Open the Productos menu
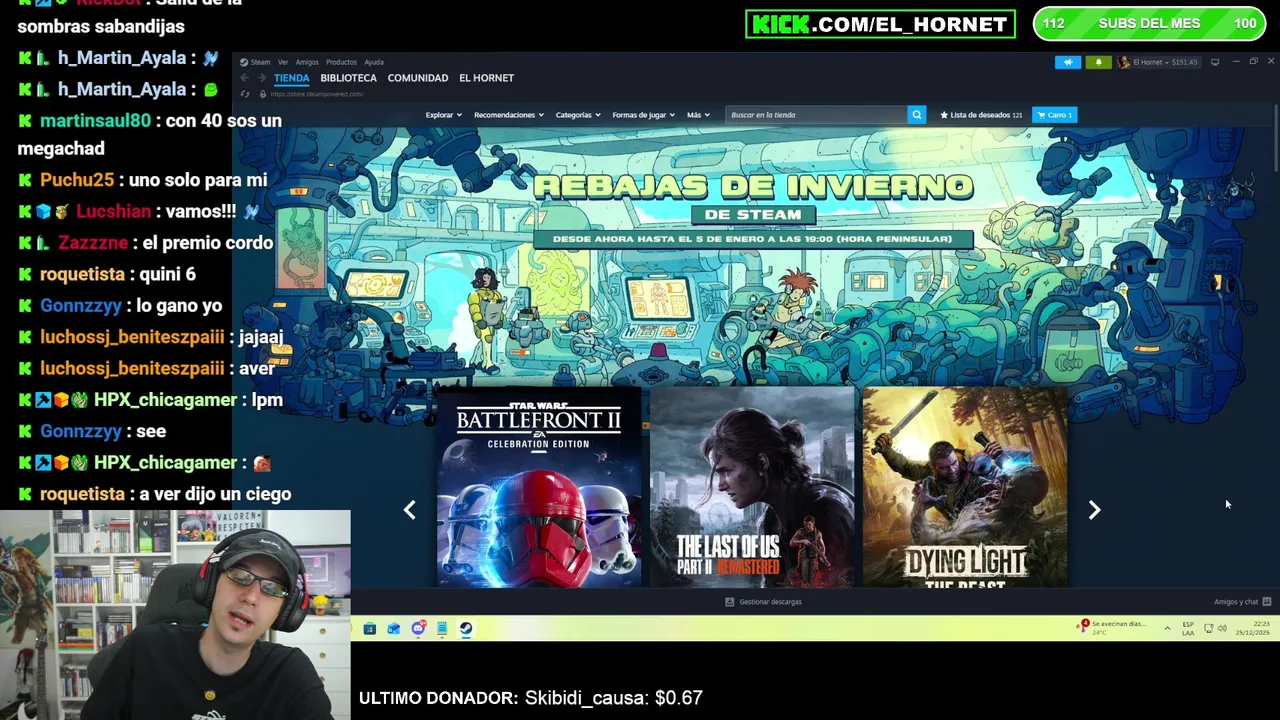 341,62
